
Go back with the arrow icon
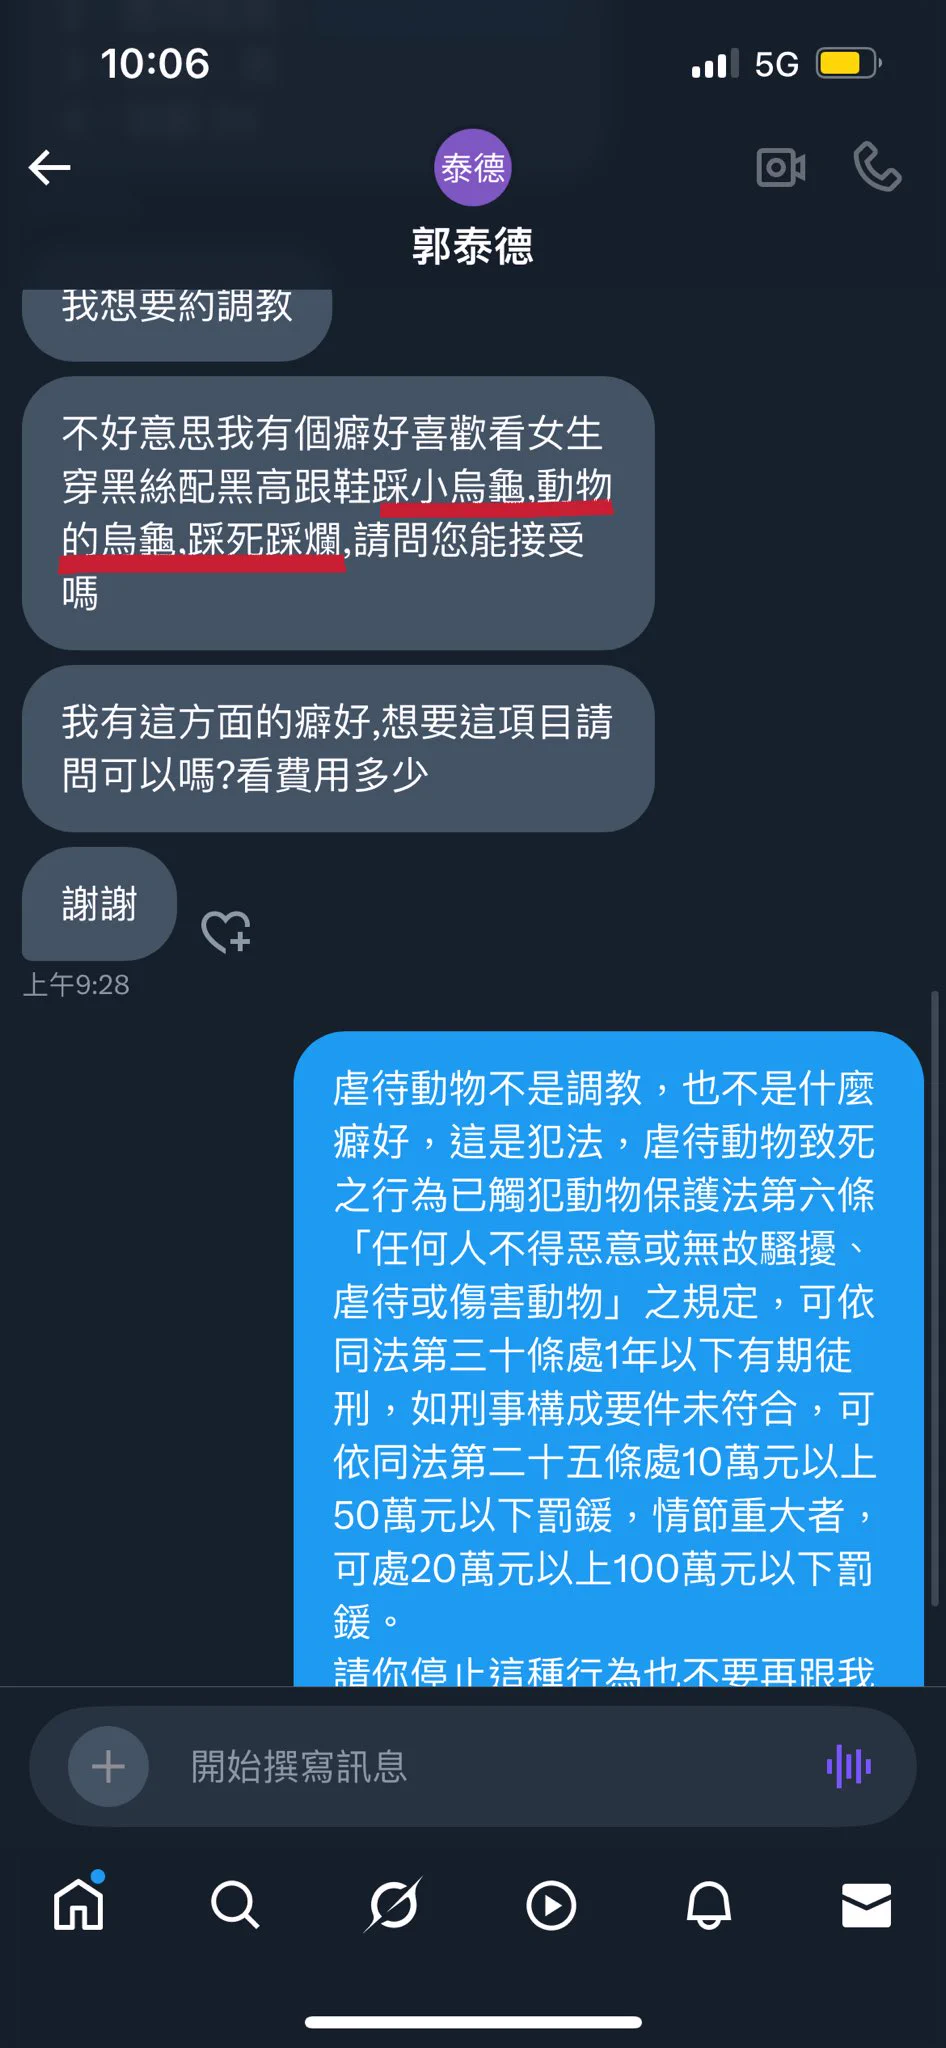[49, 167]
